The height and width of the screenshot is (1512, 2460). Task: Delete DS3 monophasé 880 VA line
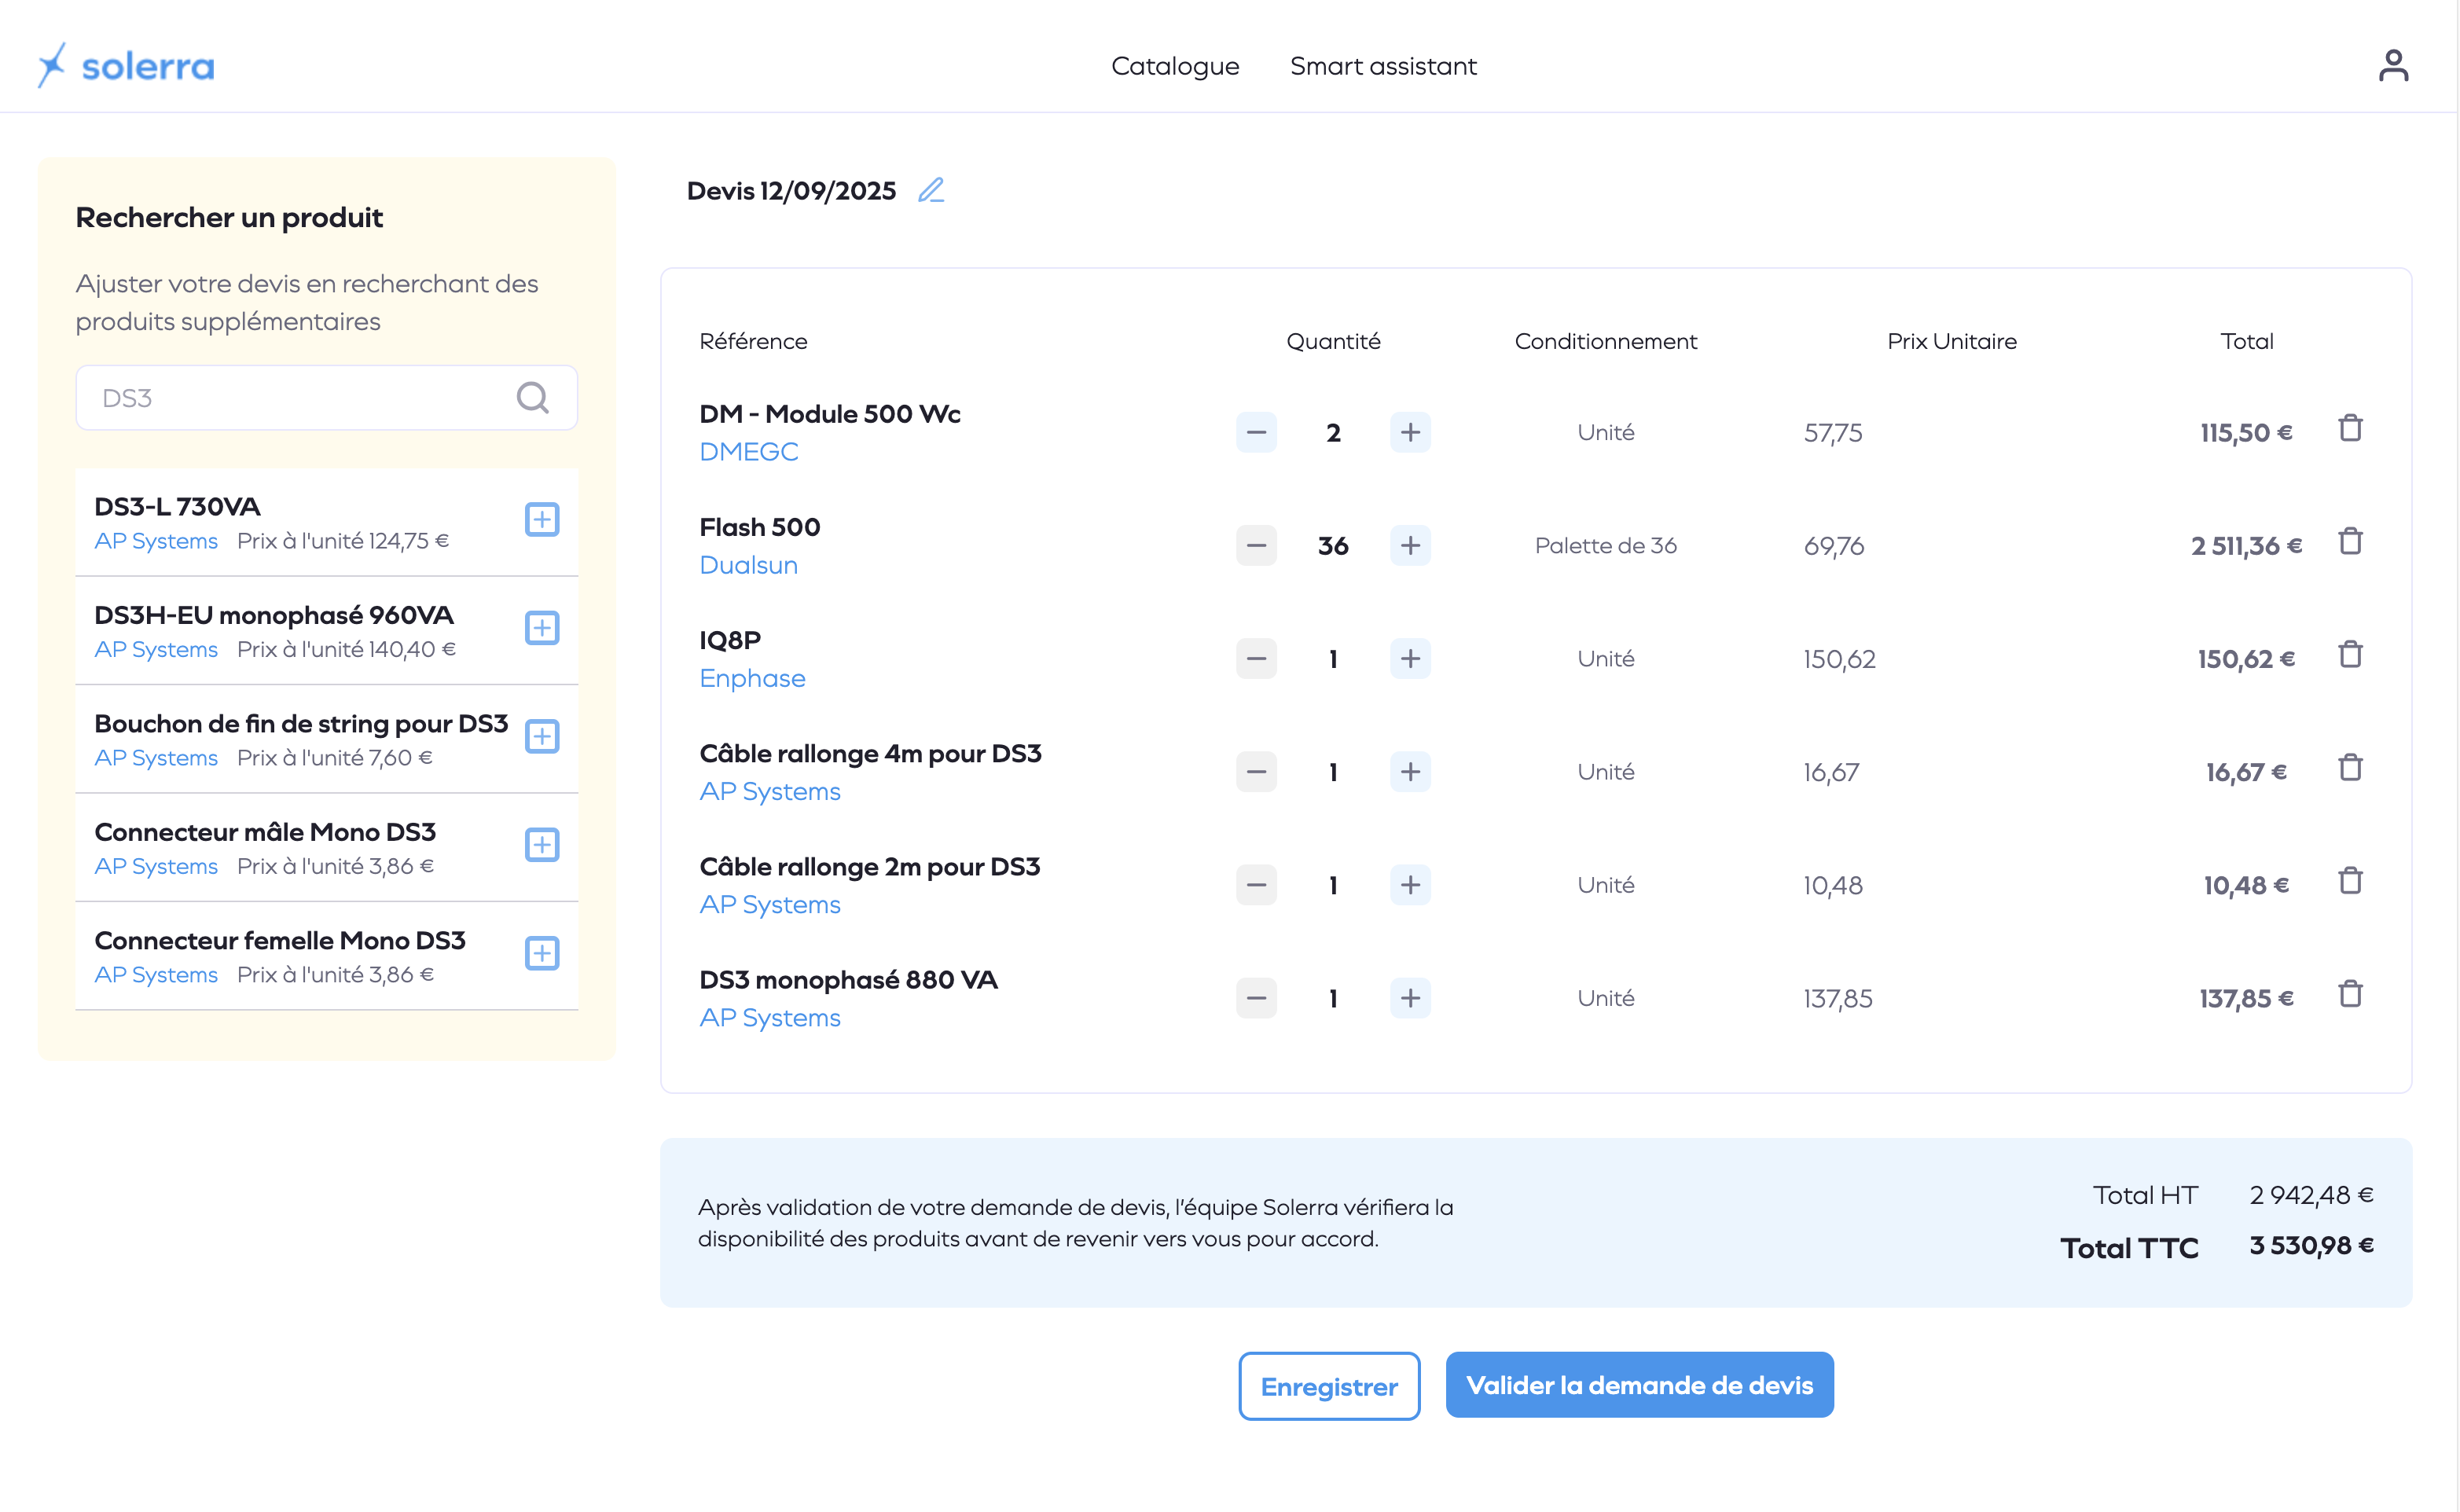(2350, 994)
